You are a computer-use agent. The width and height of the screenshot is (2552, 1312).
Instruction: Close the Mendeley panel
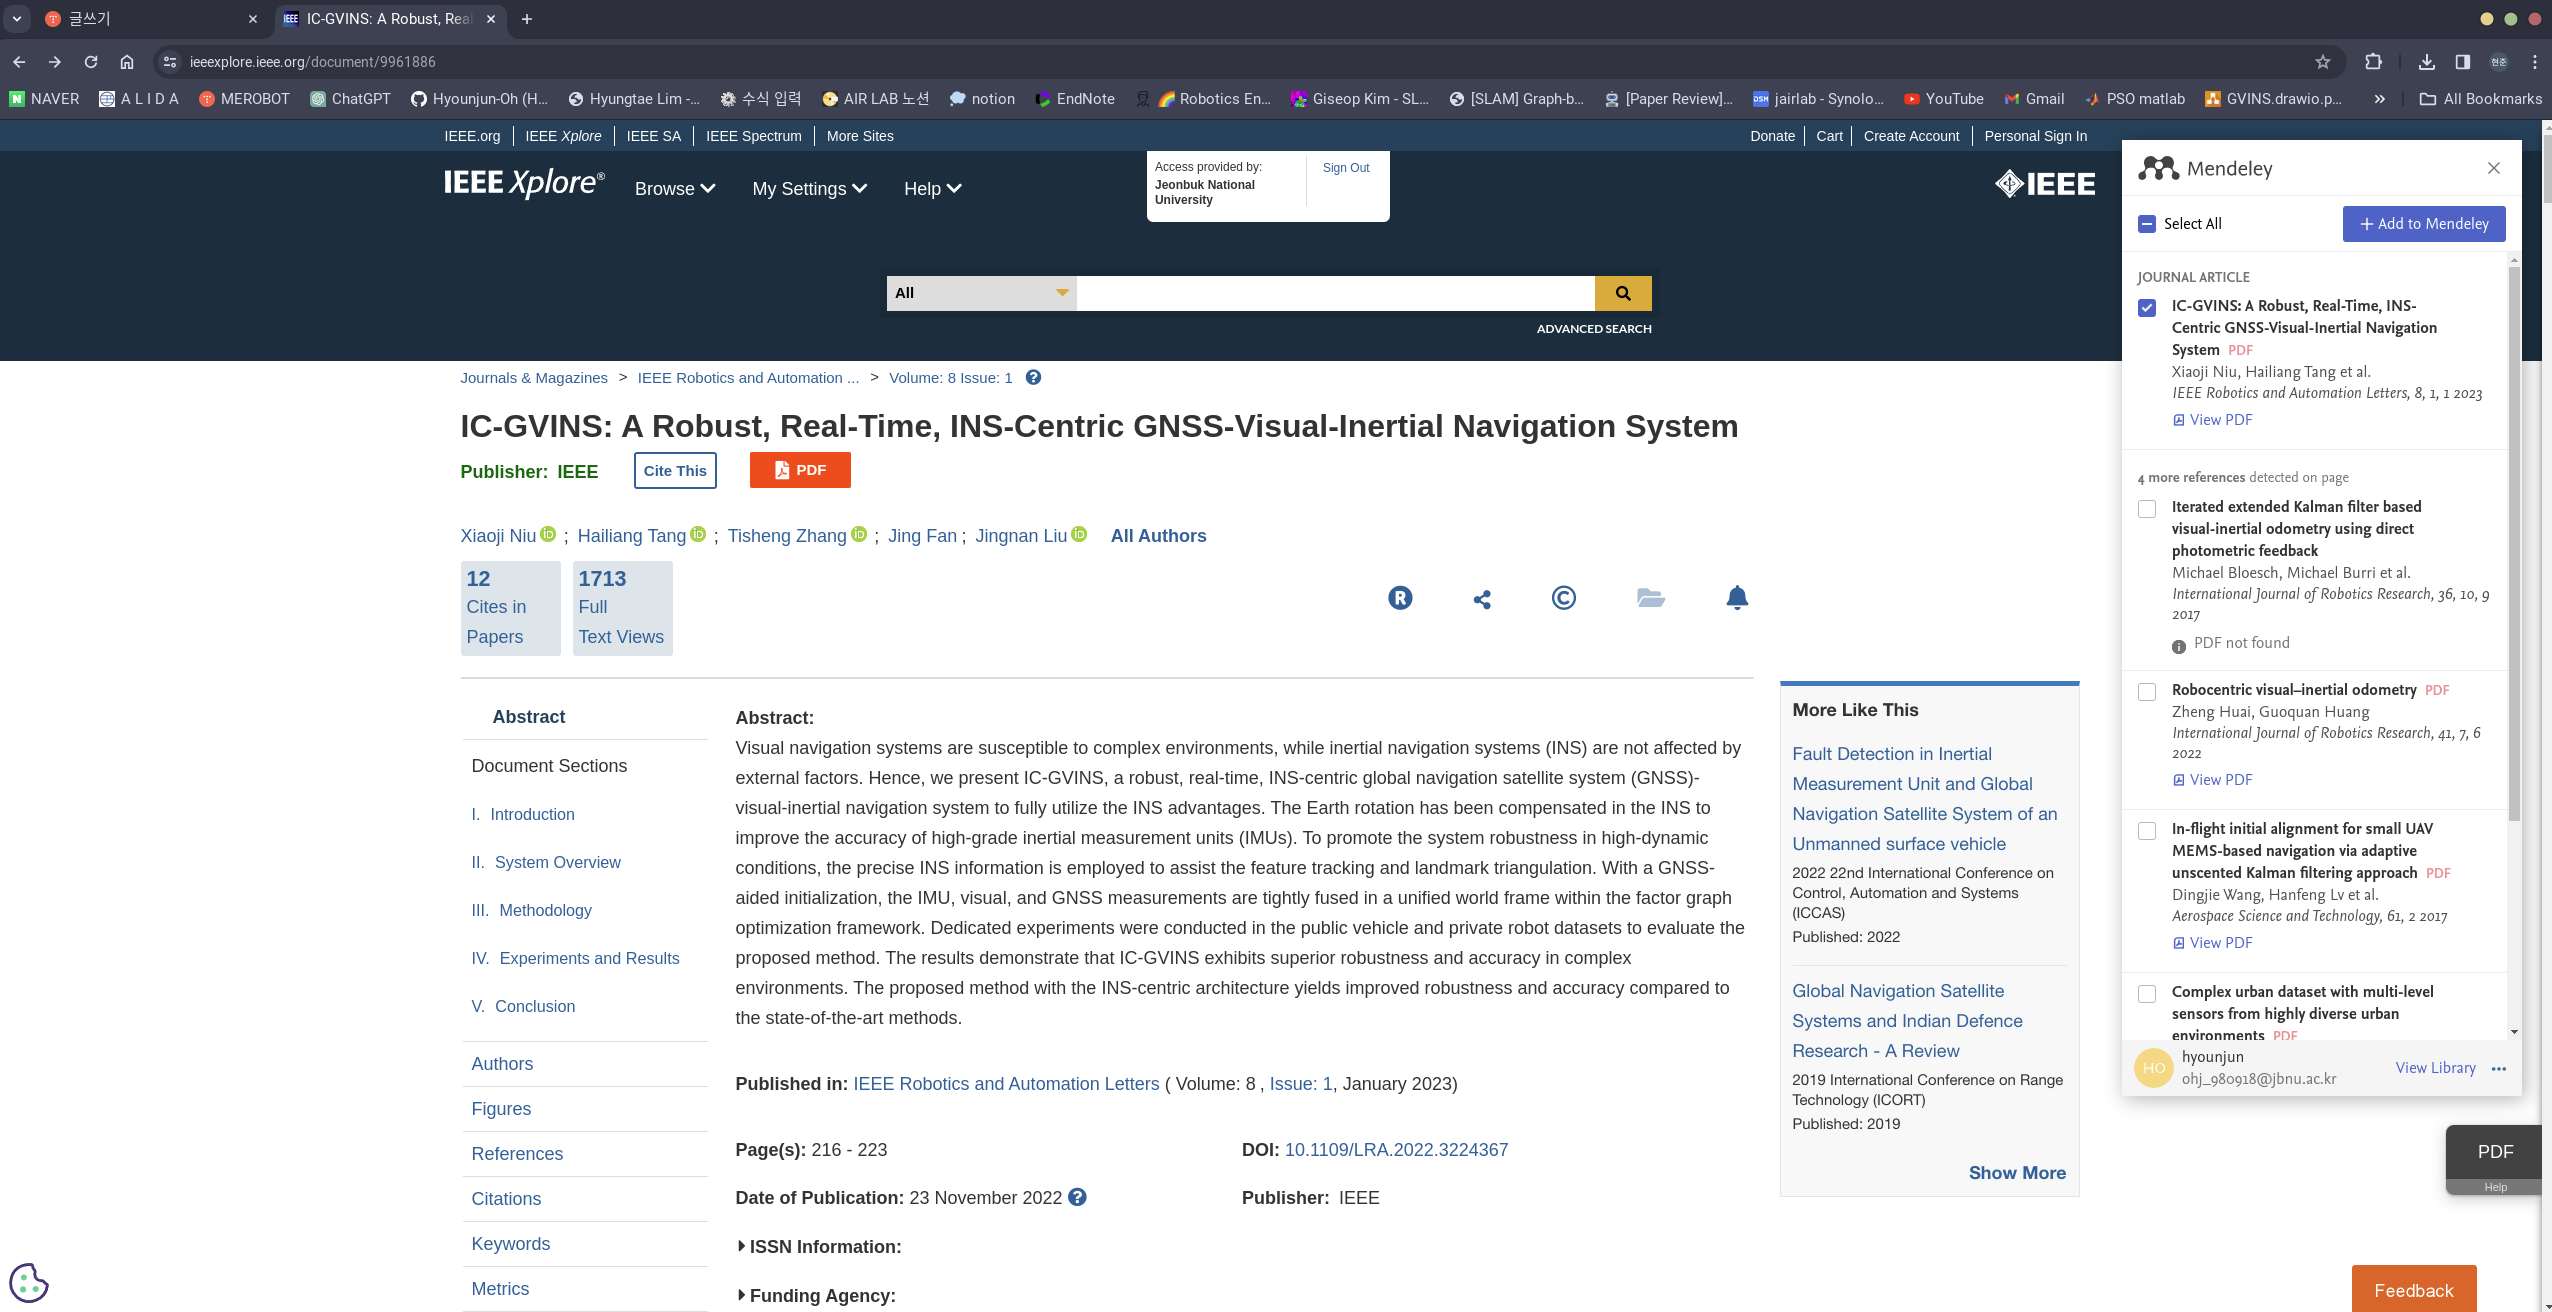coord(2493,168)
